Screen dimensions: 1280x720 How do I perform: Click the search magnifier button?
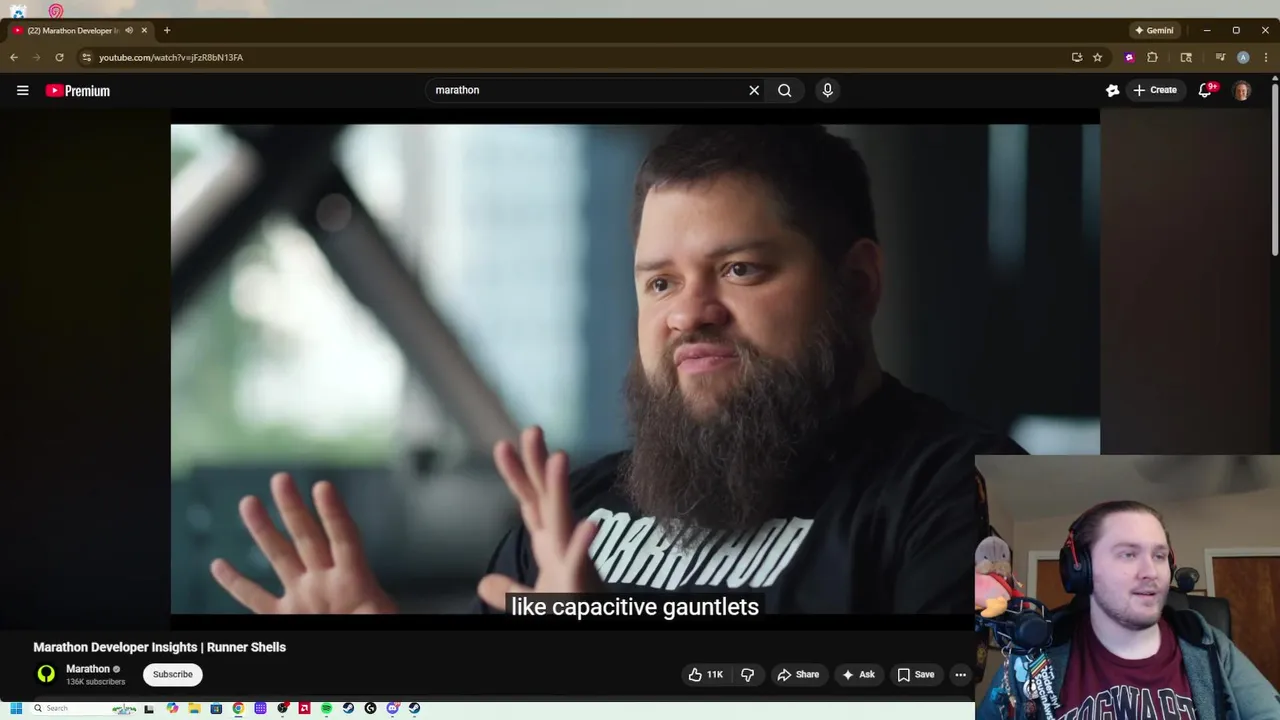click(x=785, y=90)
